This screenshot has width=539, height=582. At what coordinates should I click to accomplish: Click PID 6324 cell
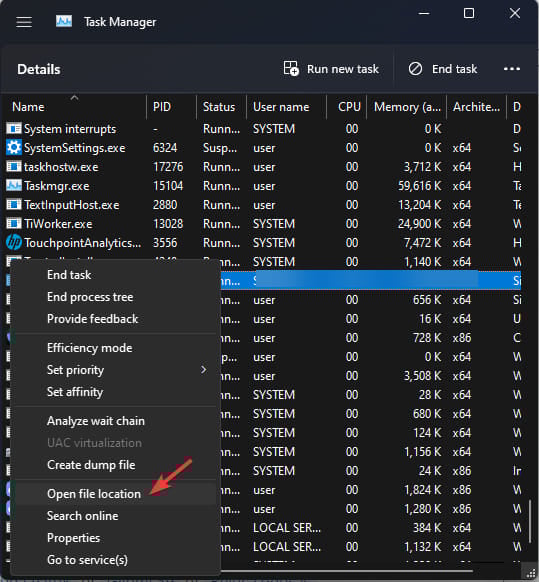point(165,148)
